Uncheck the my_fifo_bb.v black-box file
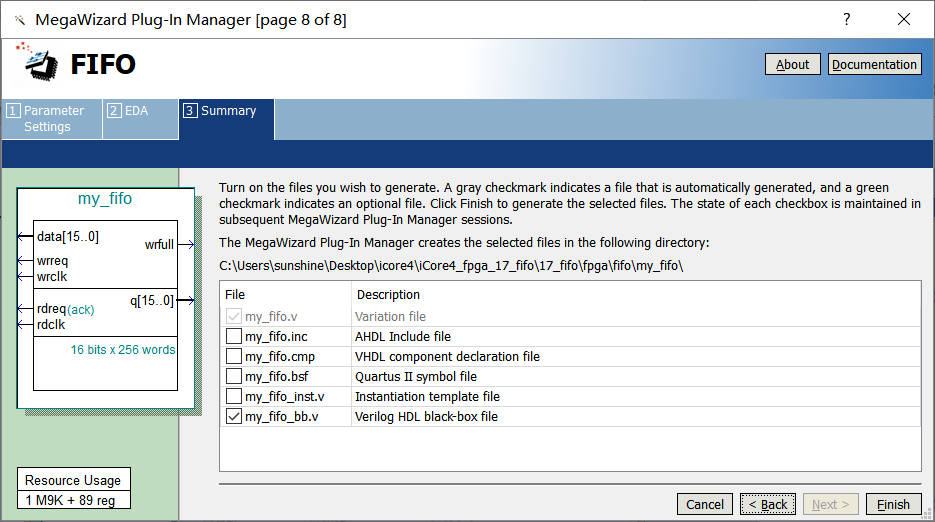Image resolution: width=935 pixels, height=522 pixels. coord(233,417)
